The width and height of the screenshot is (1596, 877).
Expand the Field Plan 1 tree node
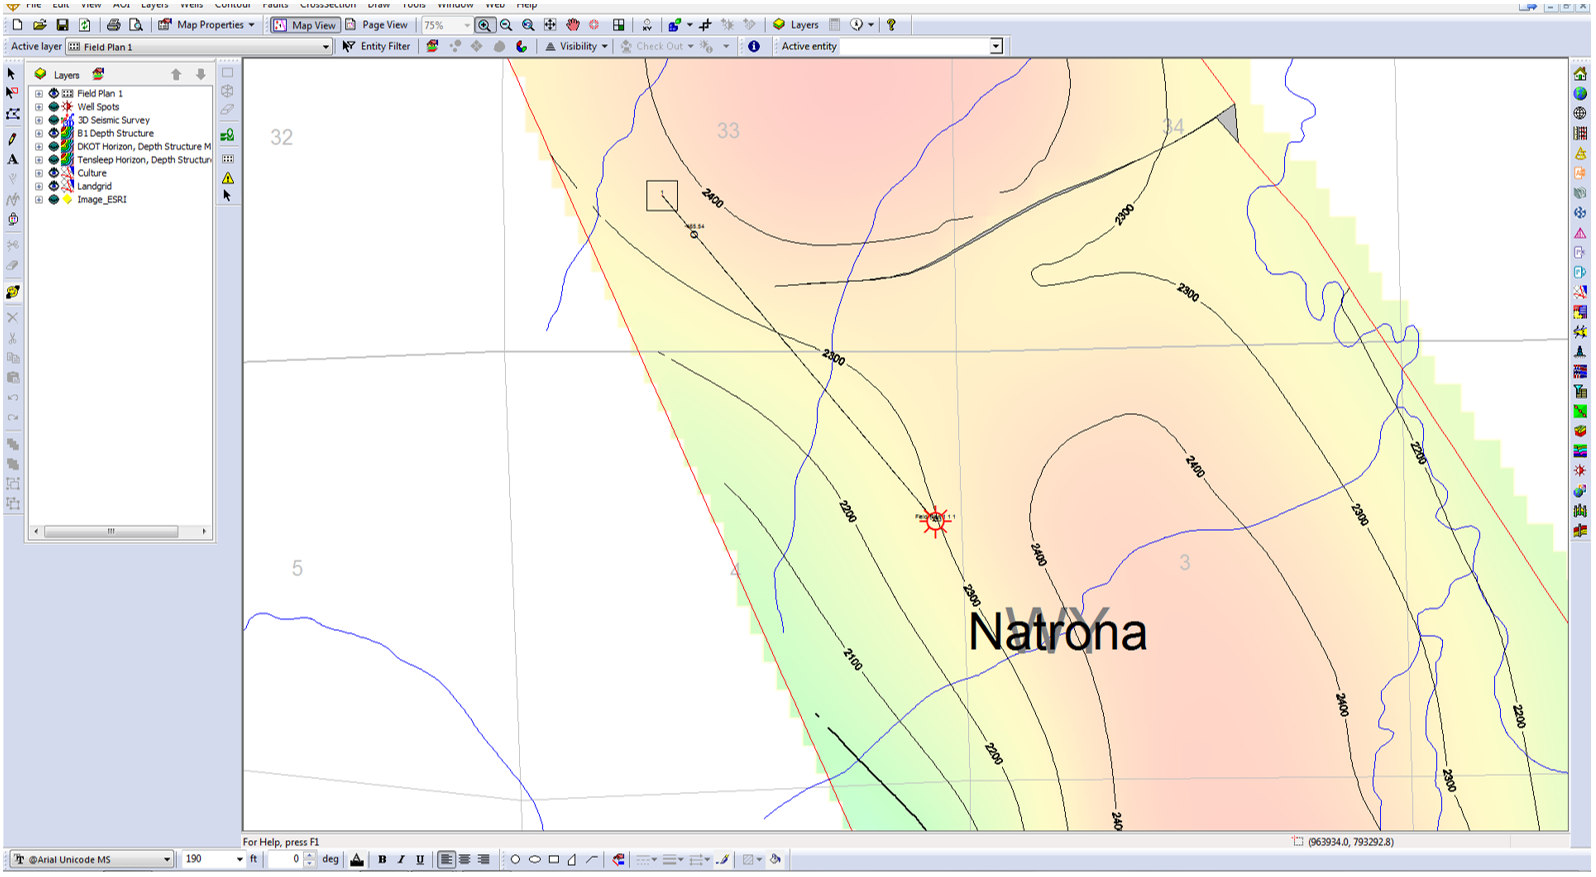coord(39,93)
